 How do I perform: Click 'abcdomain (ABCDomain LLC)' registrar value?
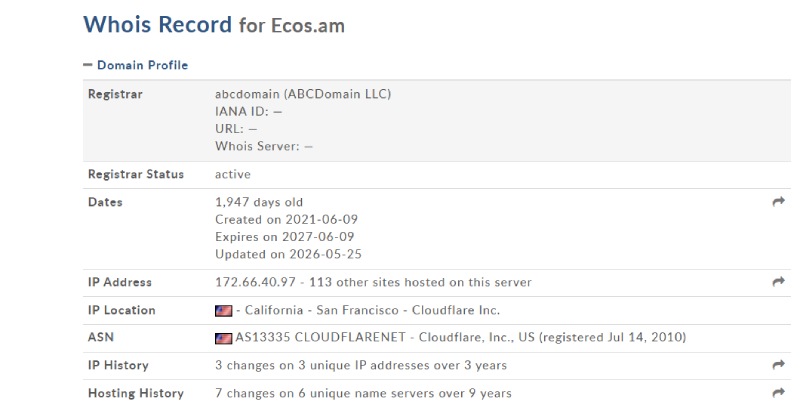pyautogui.click(x=303, y=94)
